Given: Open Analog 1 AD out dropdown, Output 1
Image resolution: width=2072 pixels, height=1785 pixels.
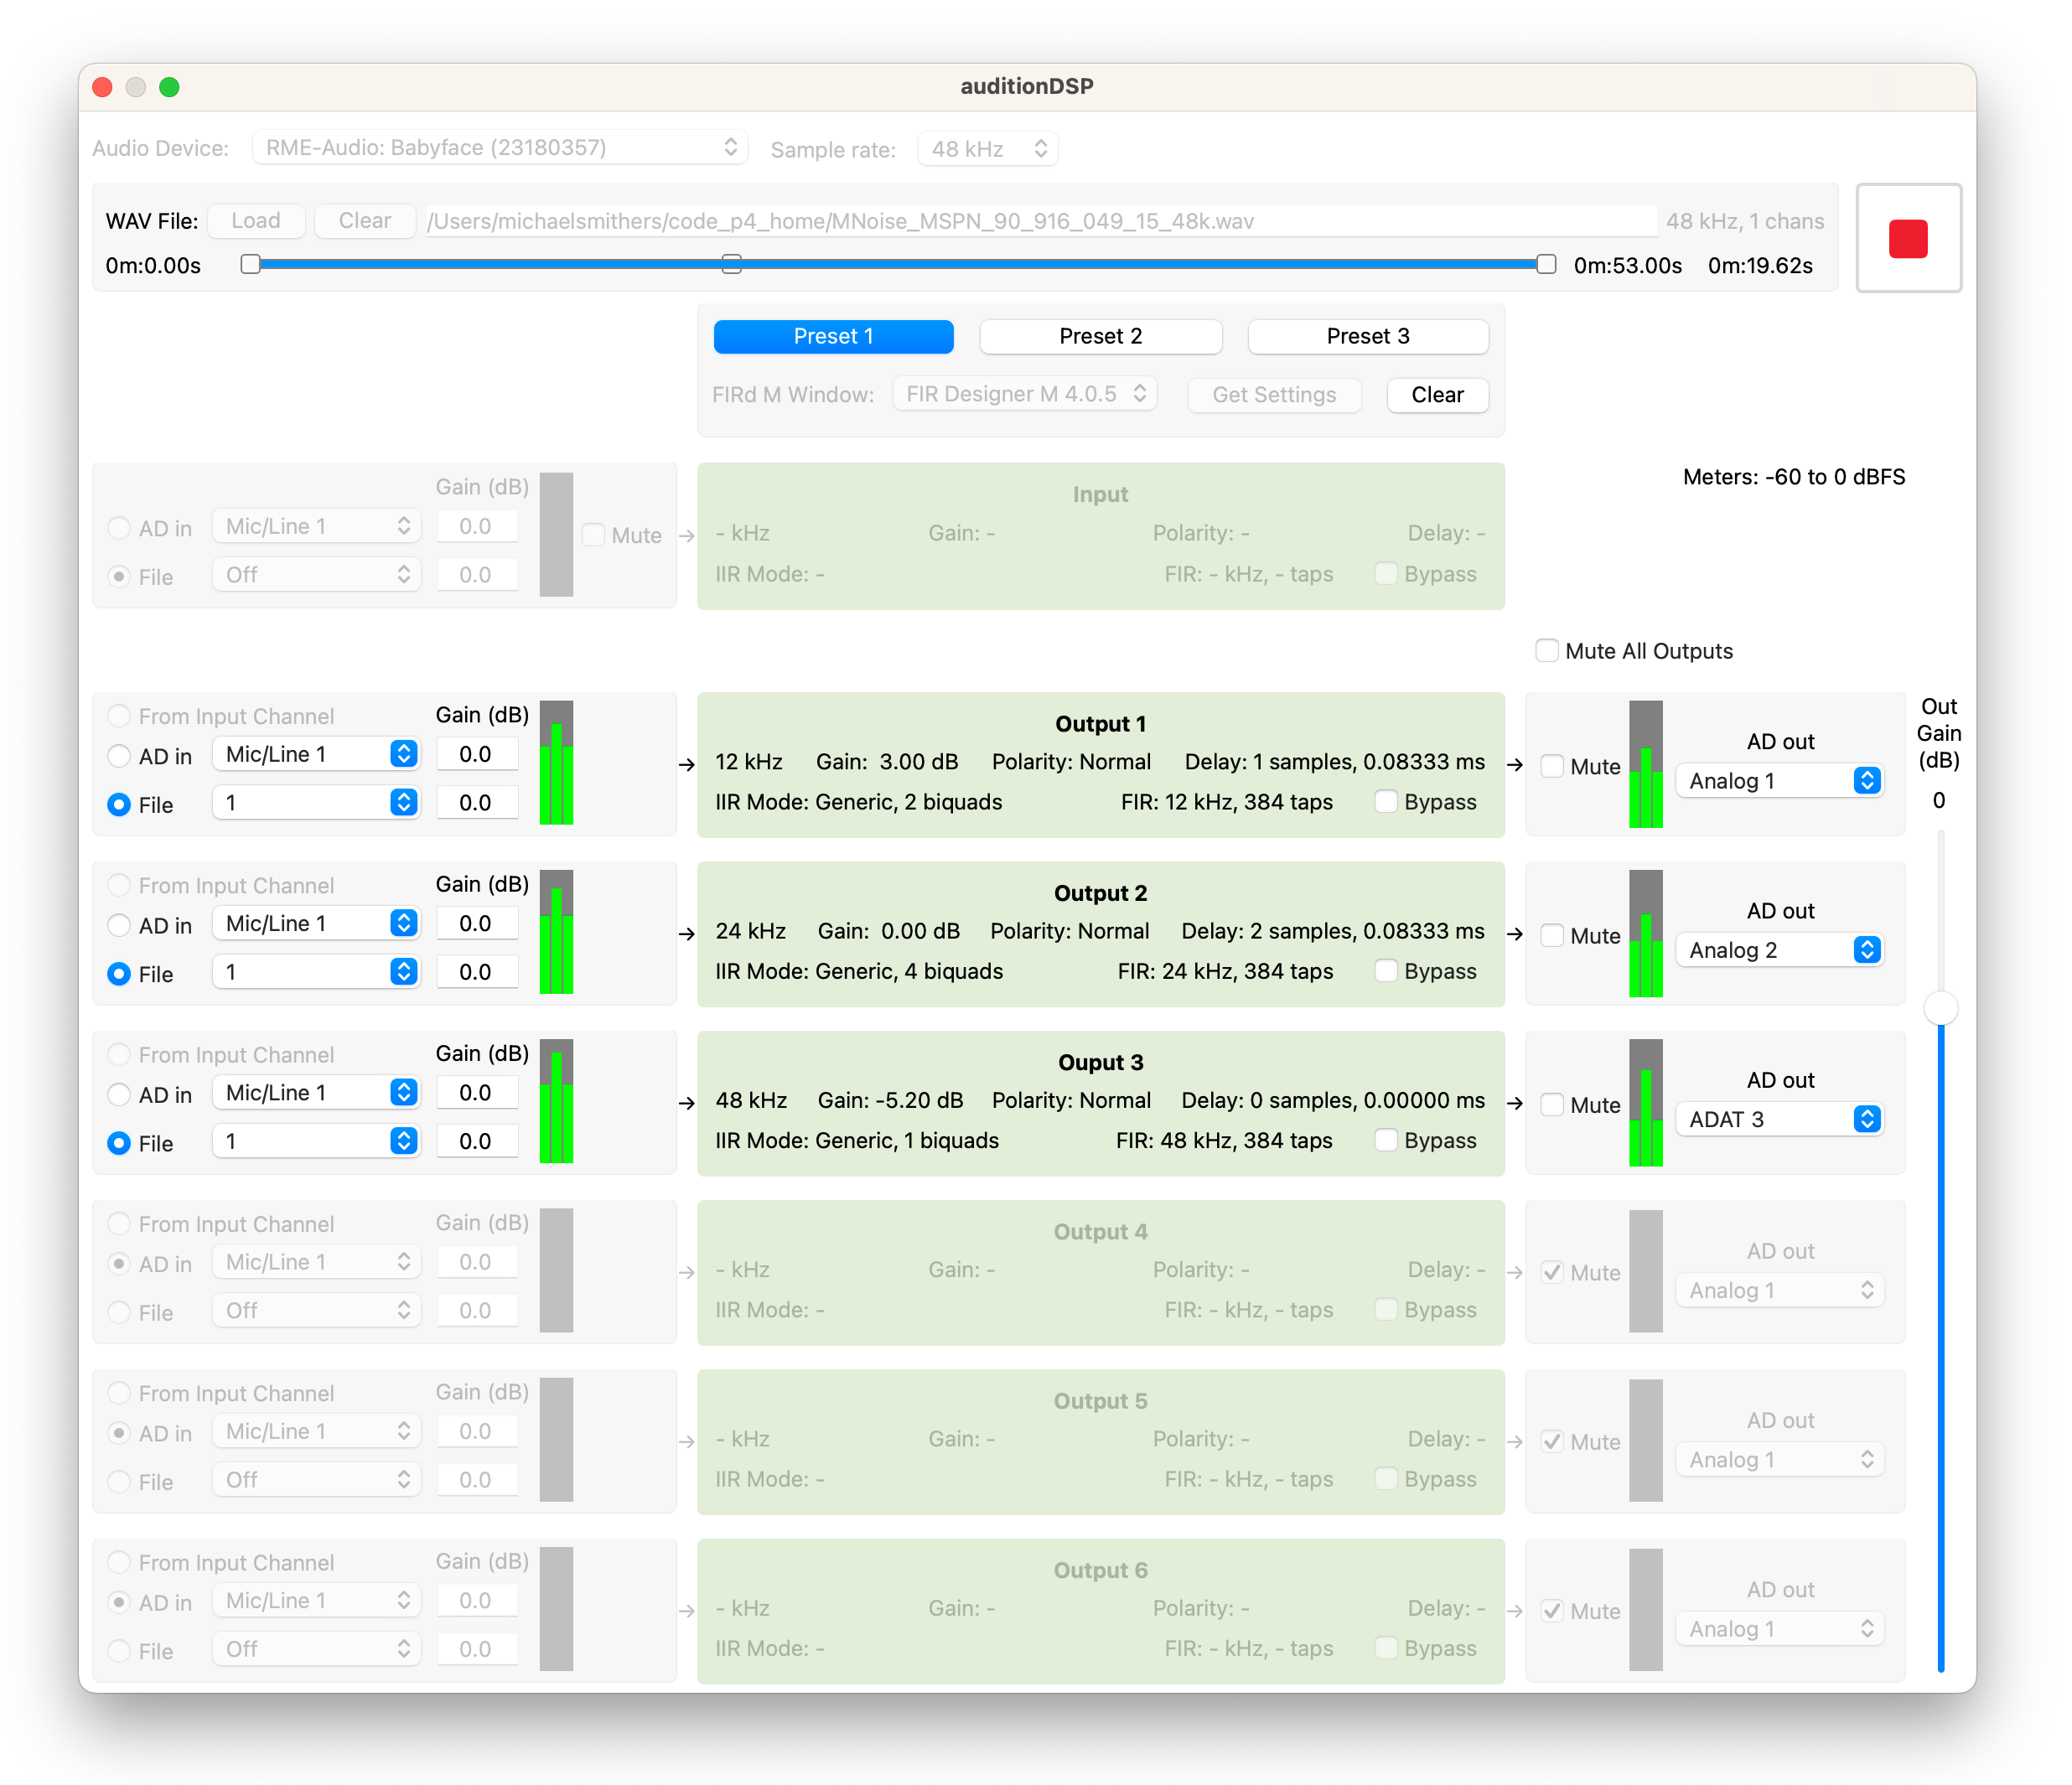Looking at the screenshot, I should (1780, 781).
